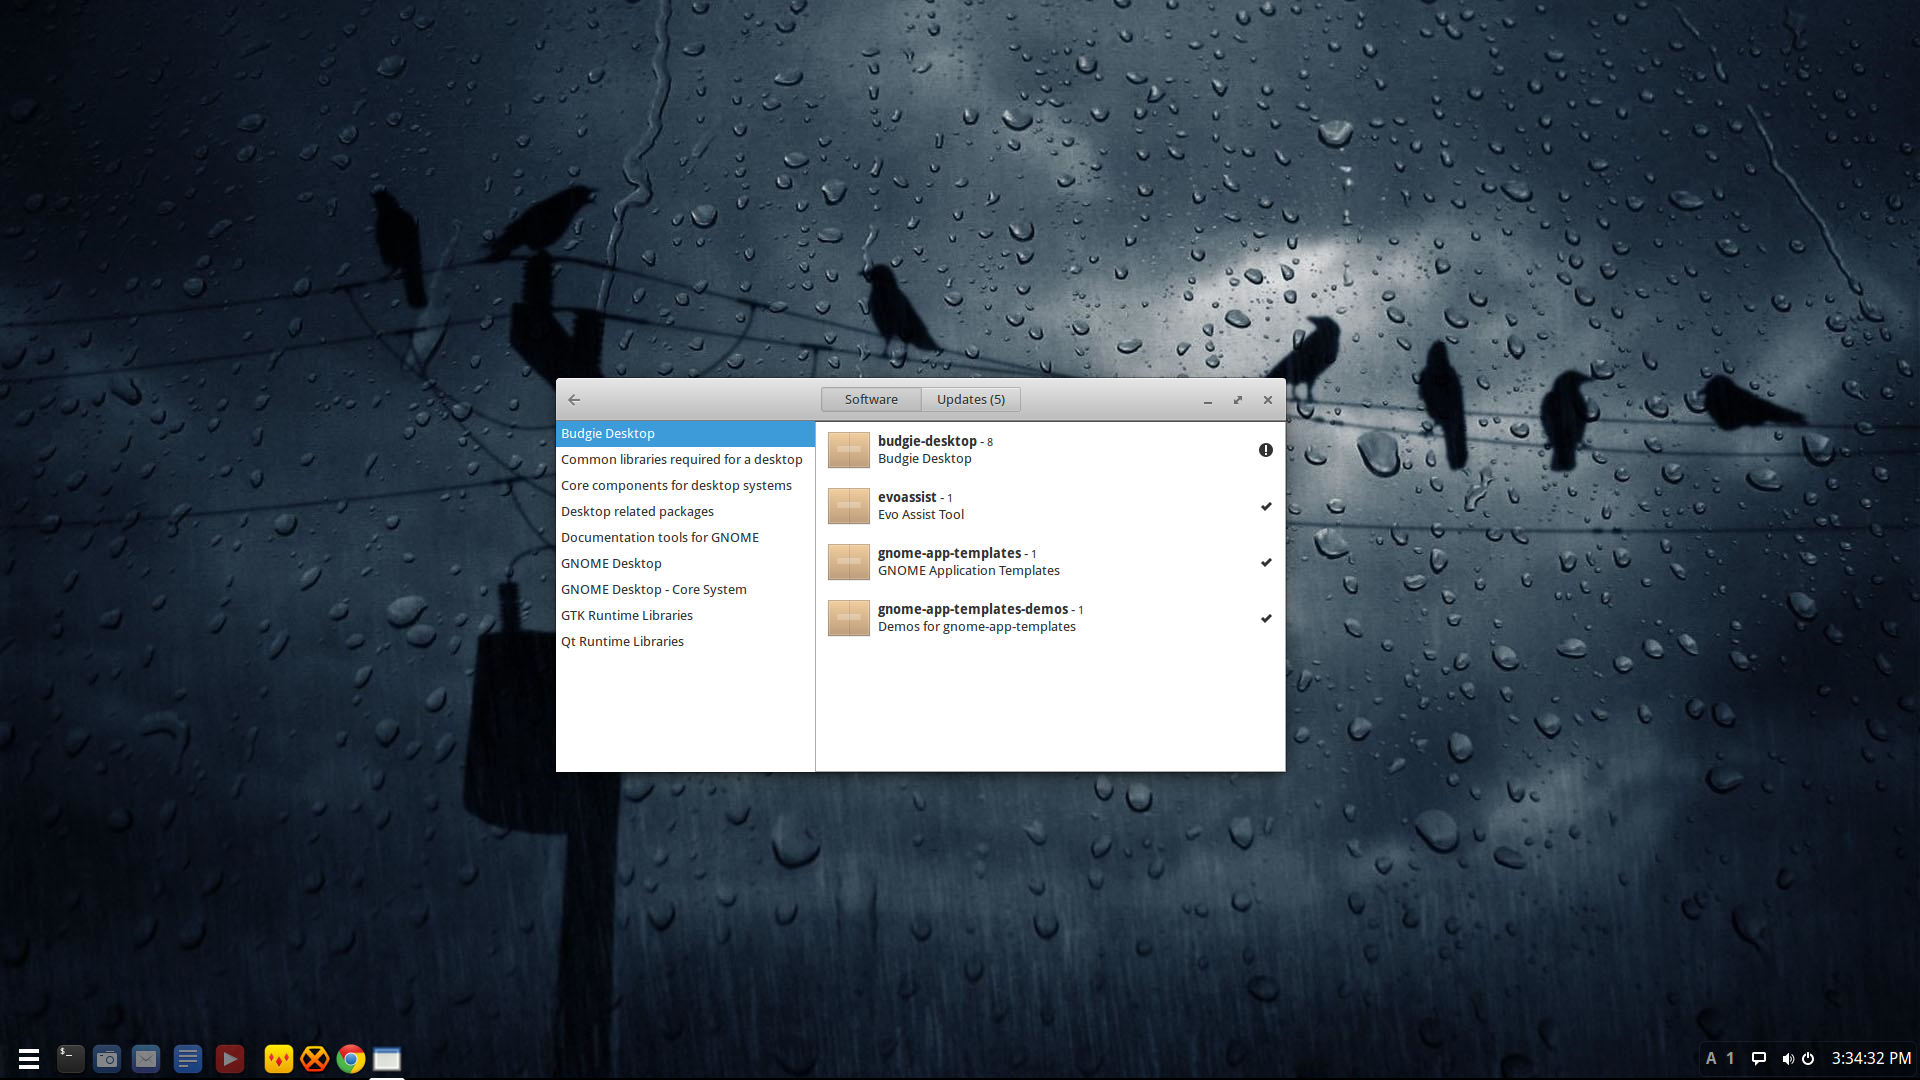Click the active window icon in the panel
The height and width of the screenshot is (1080, 1920).
(387, 1059)
